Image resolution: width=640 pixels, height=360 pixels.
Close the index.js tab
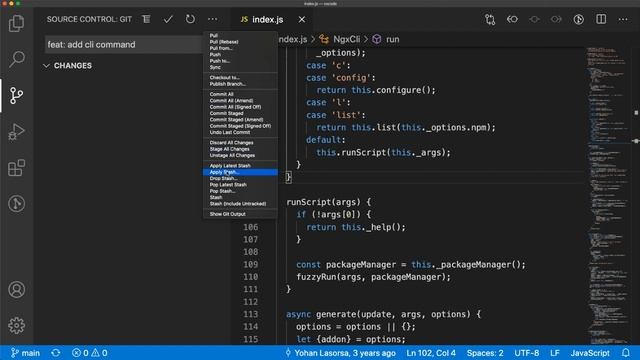[x=302, y=20]
